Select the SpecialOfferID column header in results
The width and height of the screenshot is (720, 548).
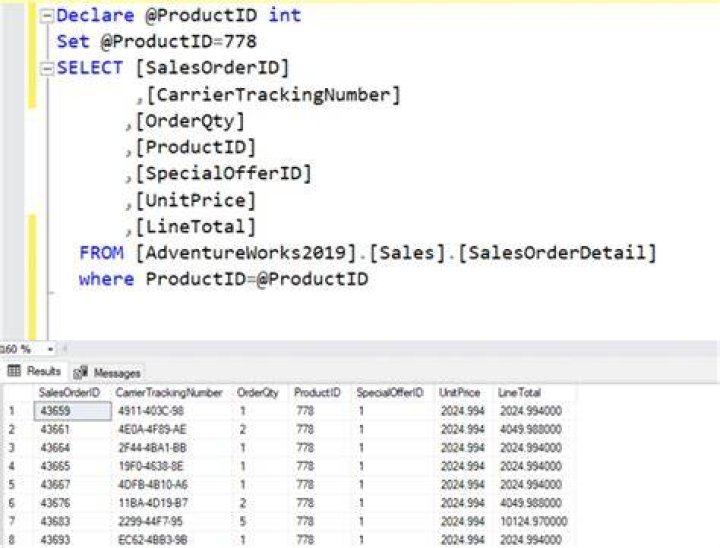point(390,393)
